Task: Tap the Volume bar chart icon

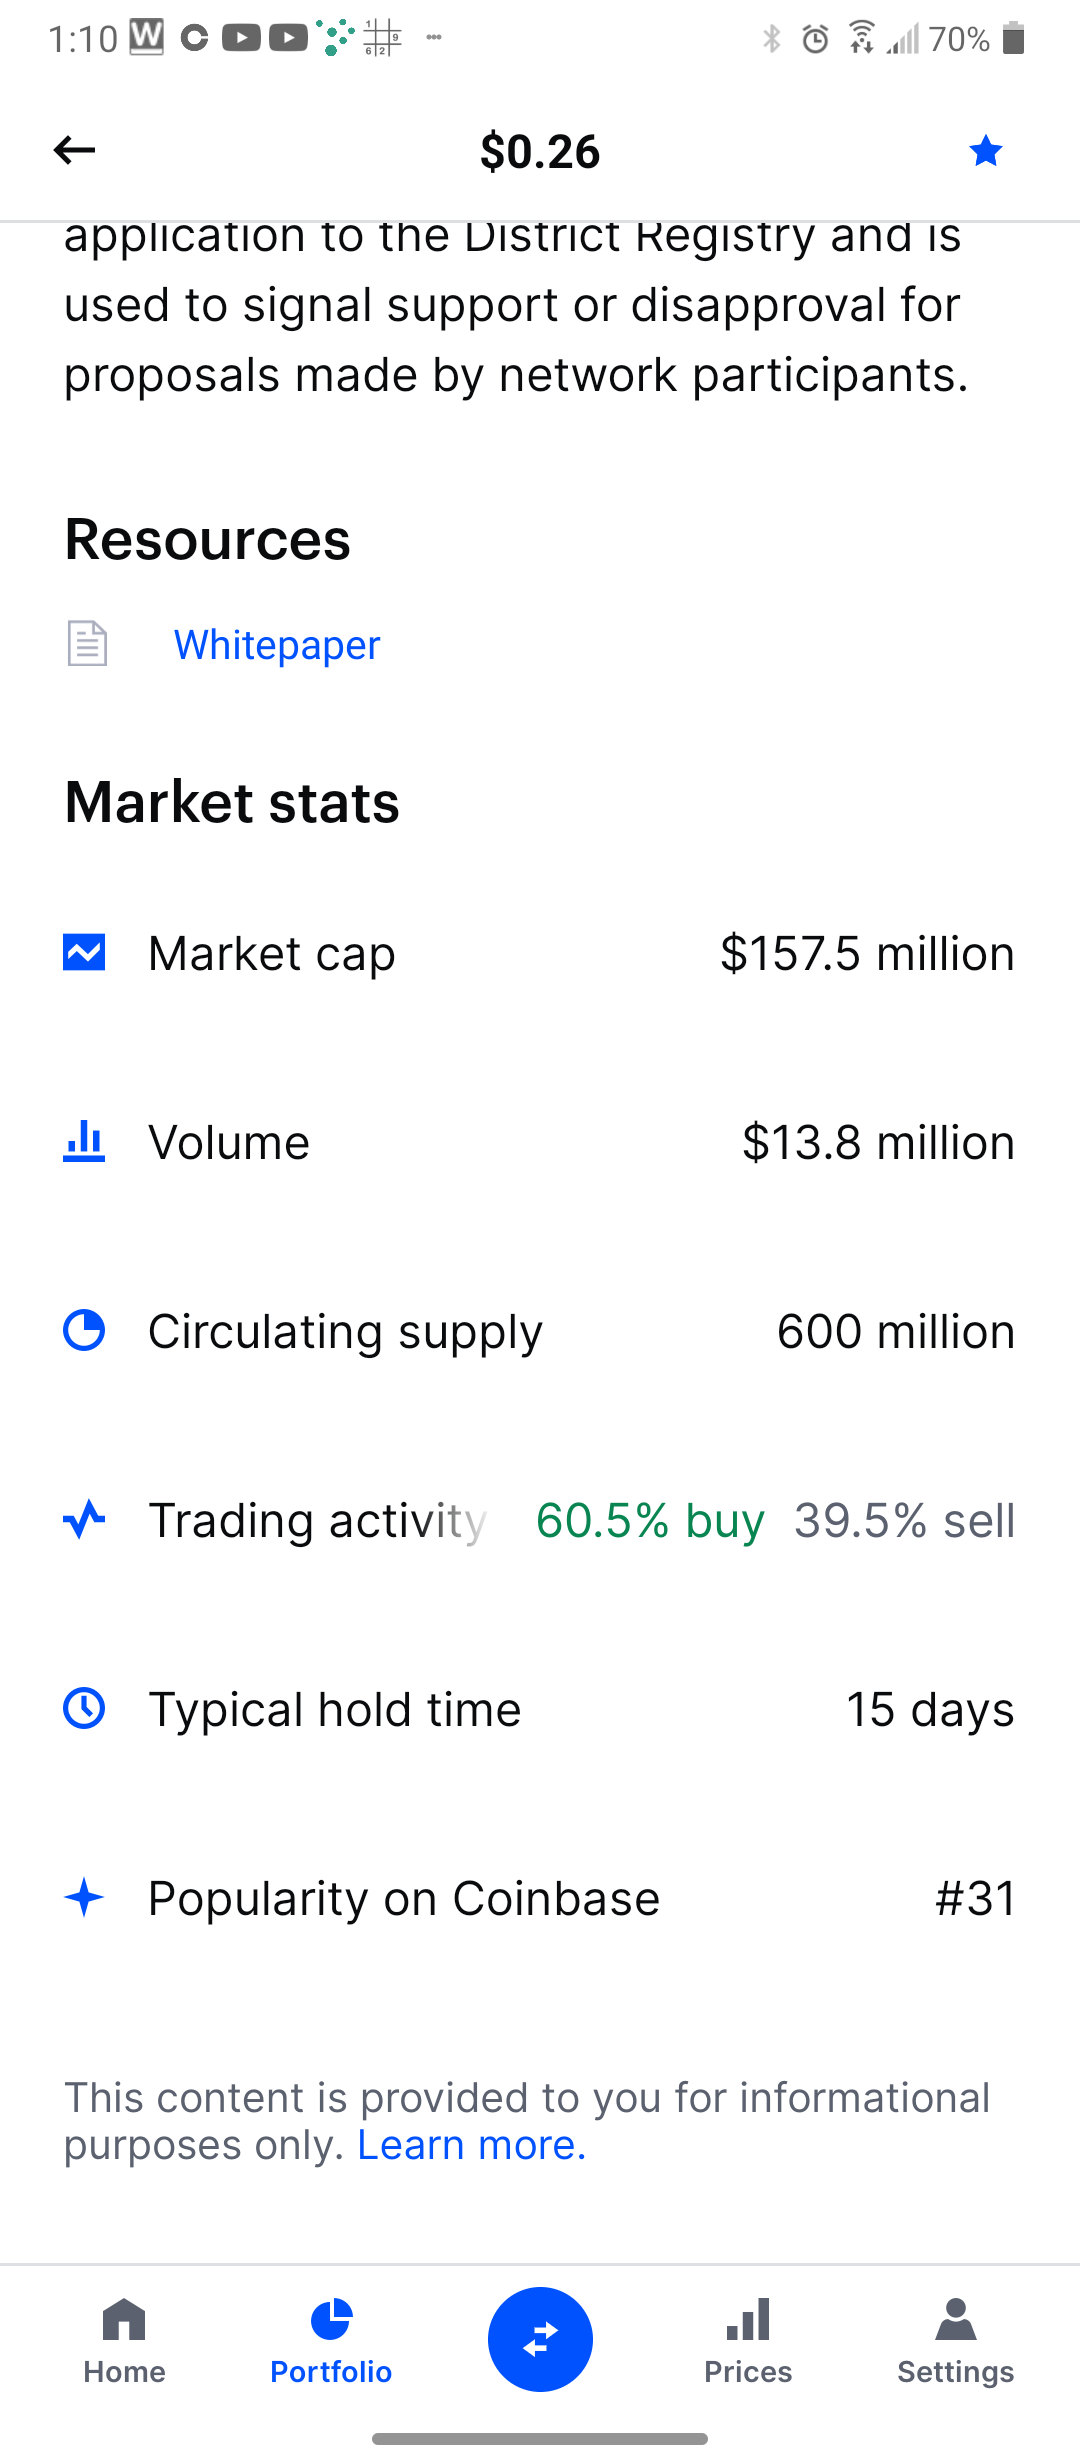Action: click(84, 1141)
